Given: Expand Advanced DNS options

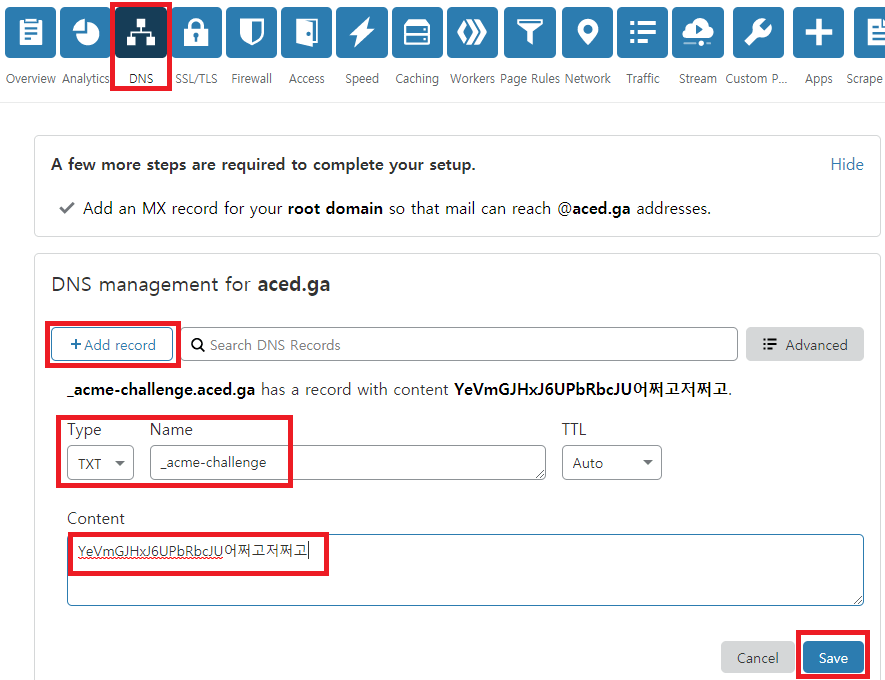Looking at the screenshot, I should (804, 344).
